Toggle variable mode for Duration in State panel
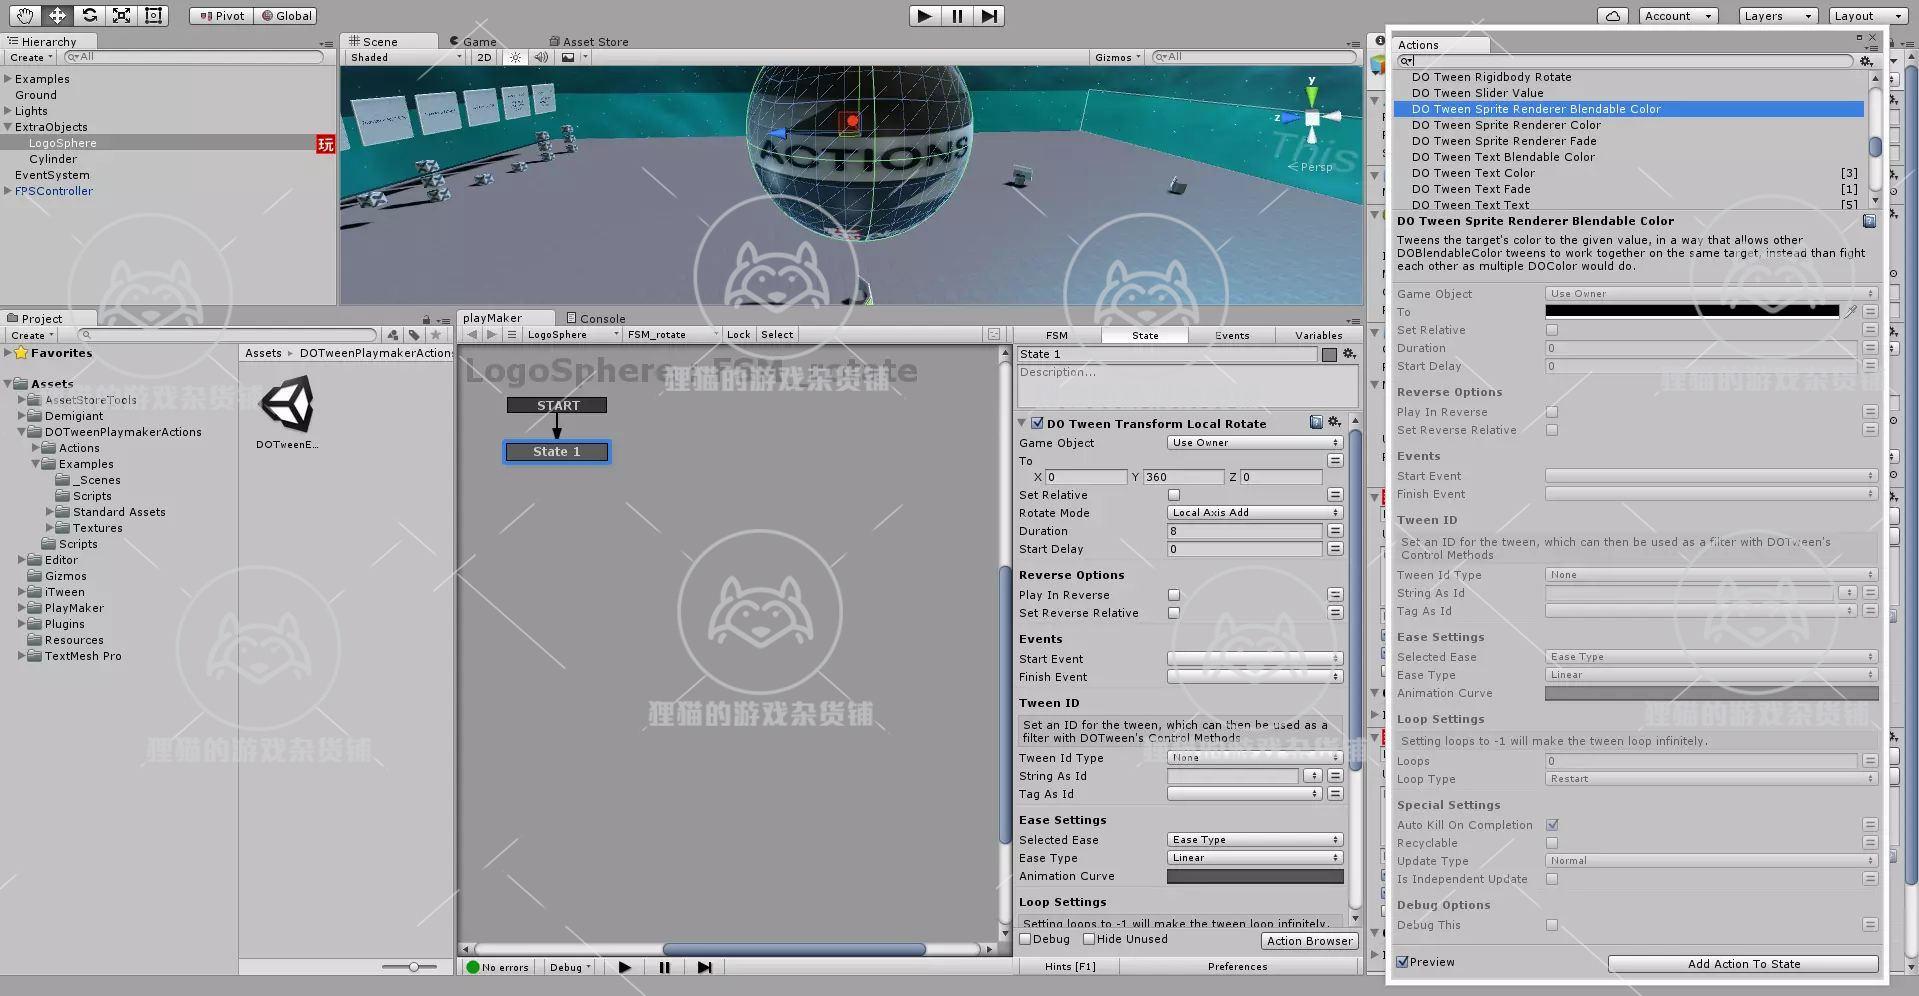 pos(1335,531)
